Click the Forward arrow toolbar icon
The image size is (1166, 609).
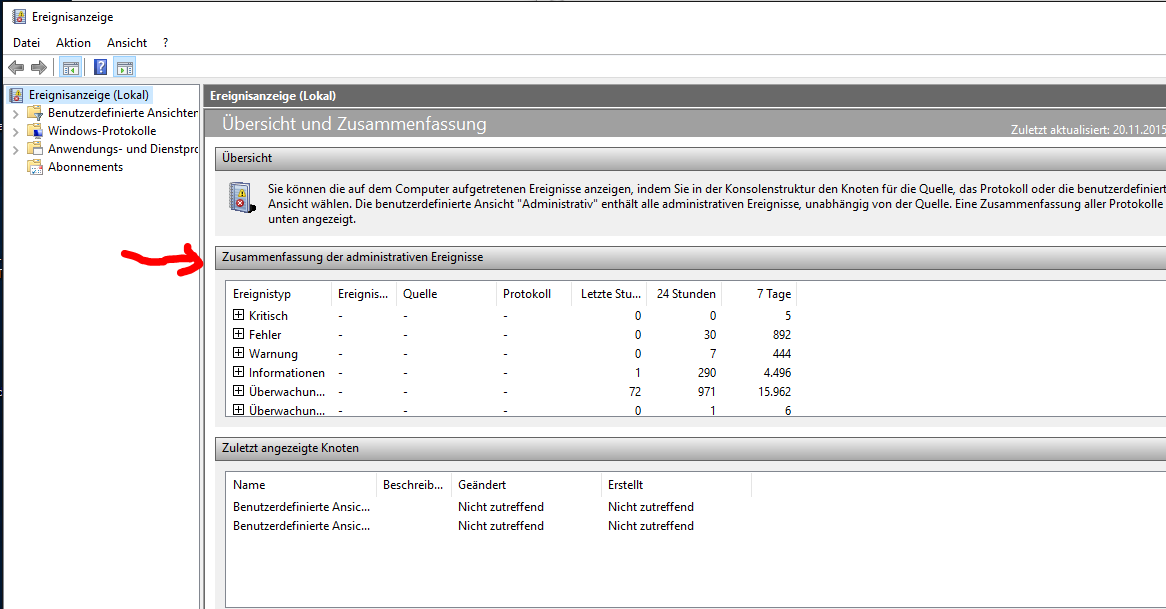click(x=39, y=68)
